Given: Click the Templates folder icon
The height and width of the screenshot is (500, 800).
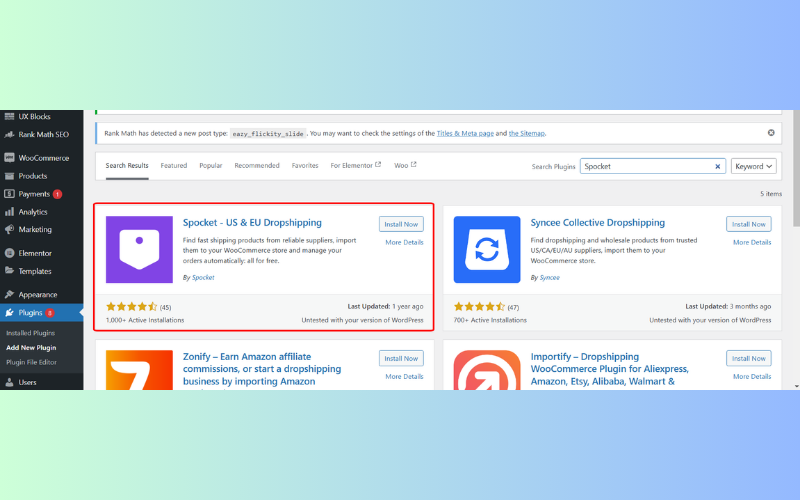Looking at the screenshot, I should coord(9,271).
